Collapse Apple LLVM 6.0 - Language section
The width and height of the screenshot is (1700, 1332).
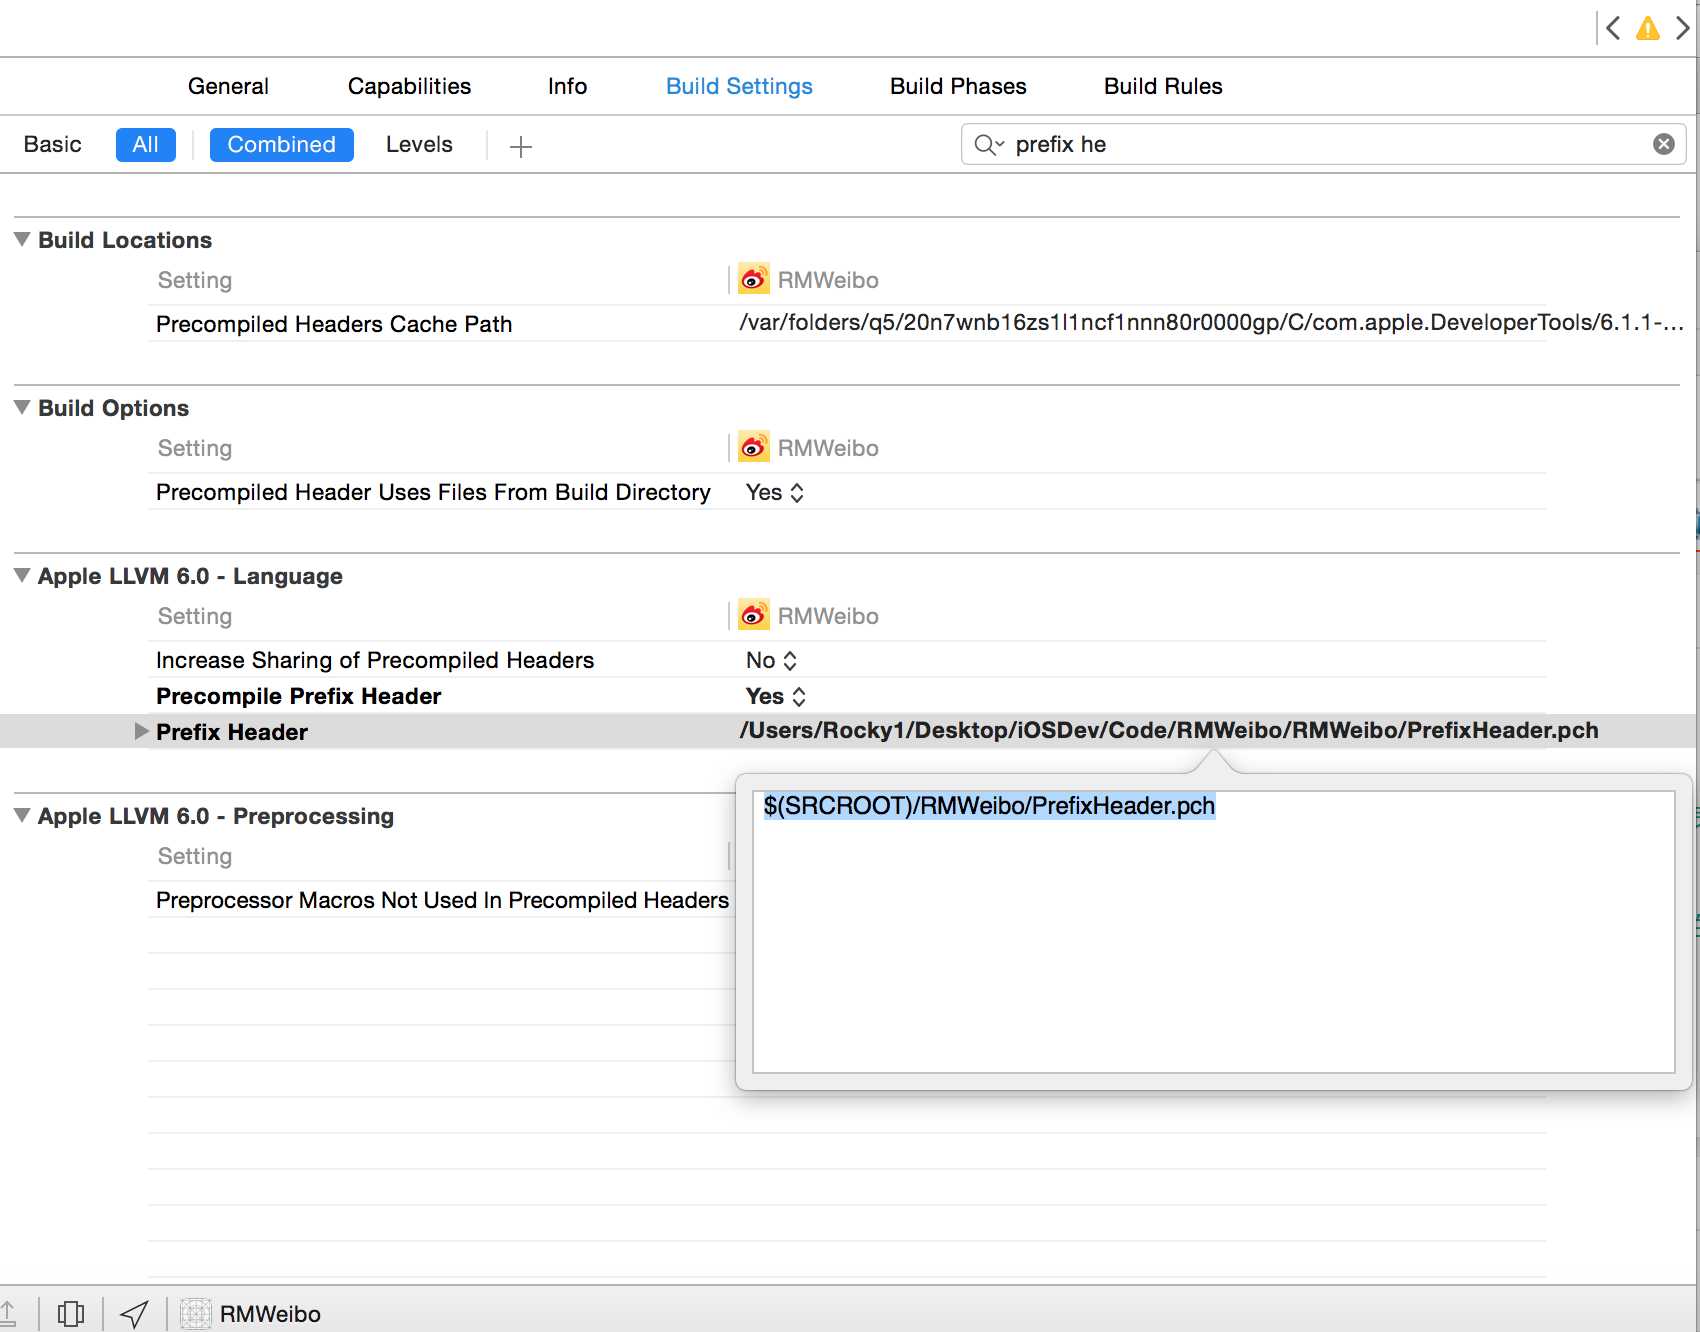click(x=22, y=576)
